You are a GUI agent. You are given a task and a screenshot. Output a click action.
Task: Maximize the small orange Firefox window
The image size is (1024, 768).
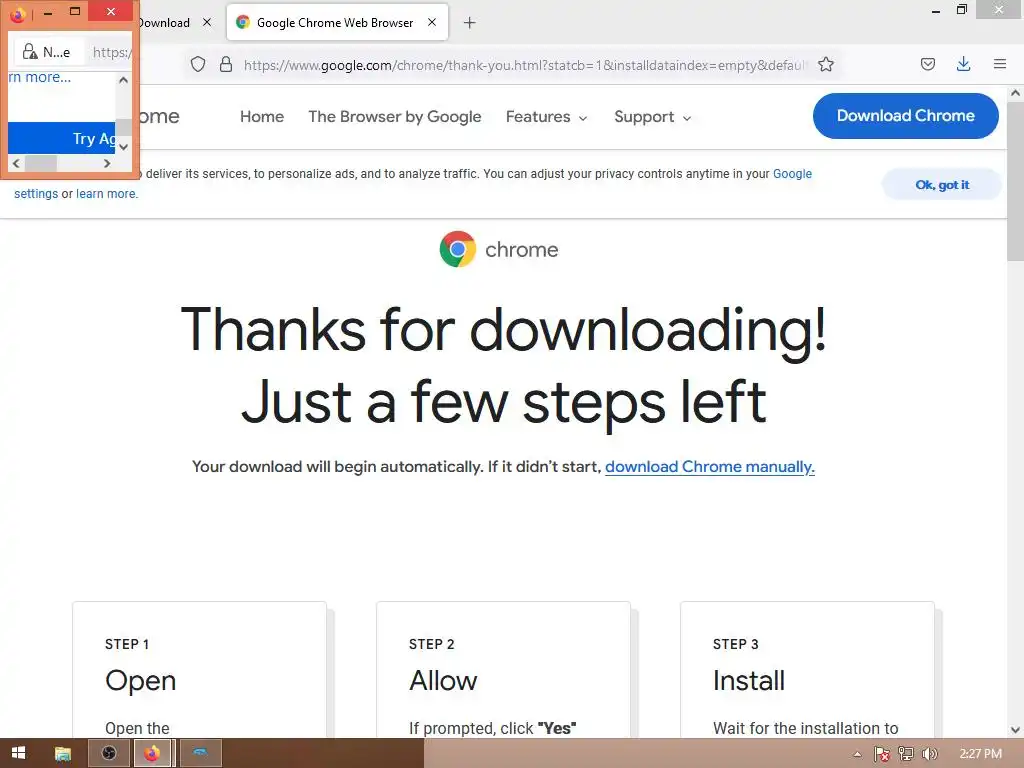point(75,11)
